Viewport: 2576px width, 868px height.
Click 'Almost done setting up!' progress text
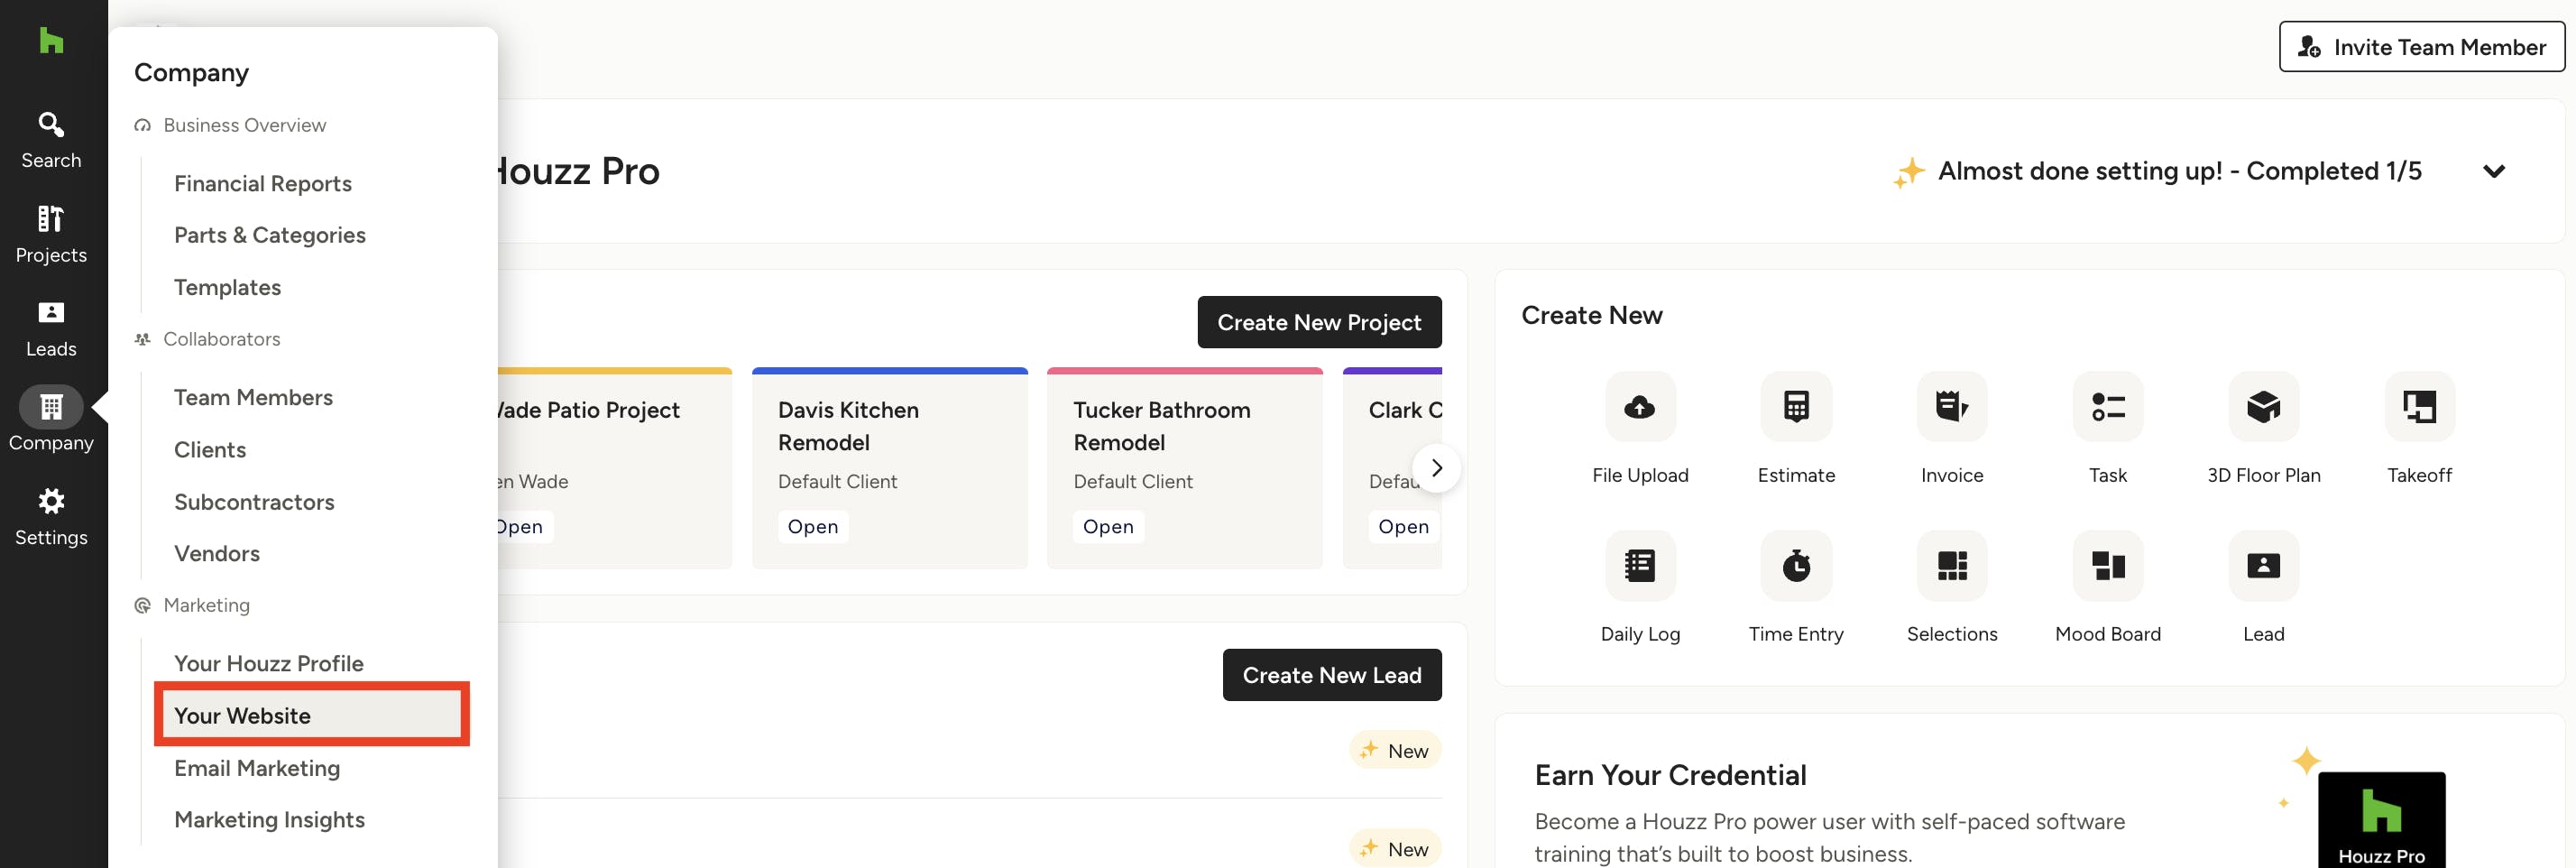point(2179,171)
